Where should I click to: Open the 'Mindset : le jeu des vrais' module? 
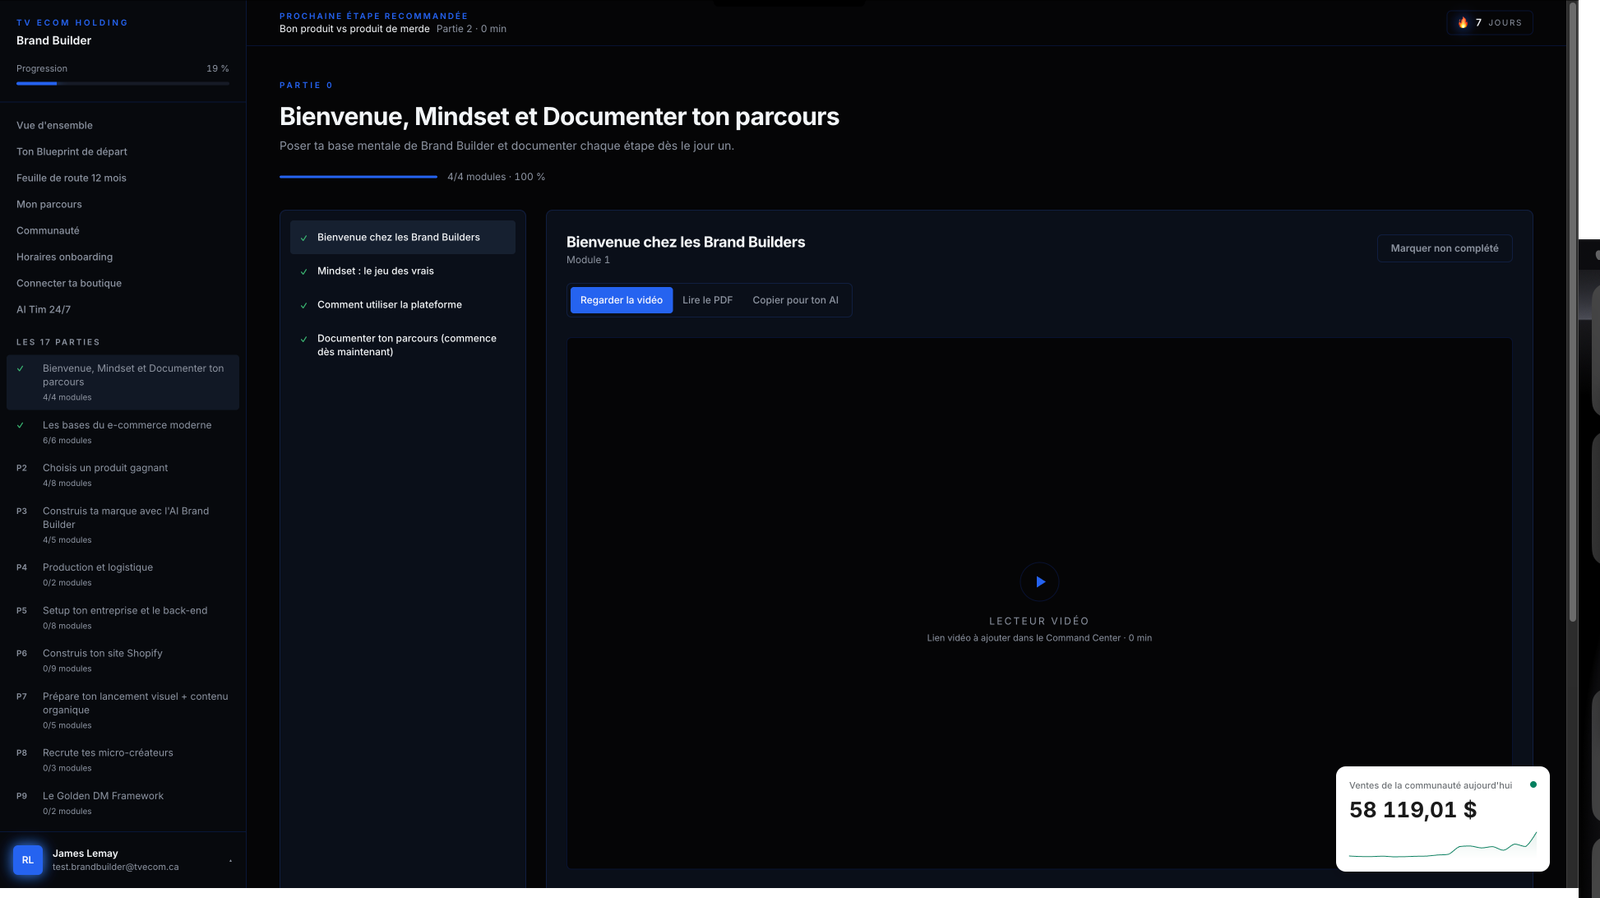[403, 271]
